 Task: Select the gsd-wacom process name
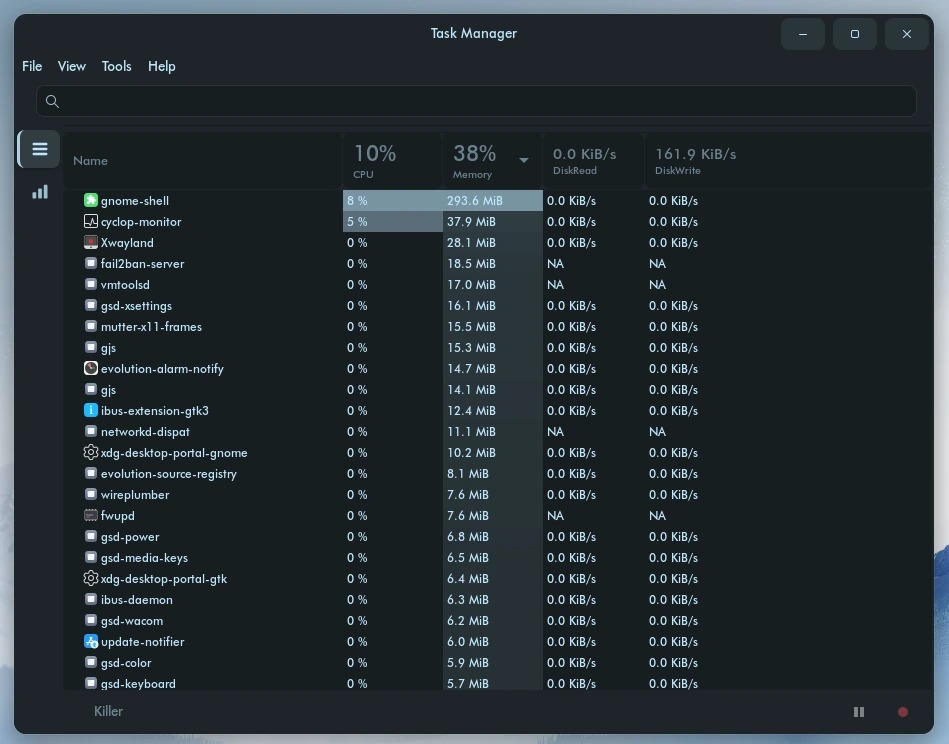[x=132, y=621]
